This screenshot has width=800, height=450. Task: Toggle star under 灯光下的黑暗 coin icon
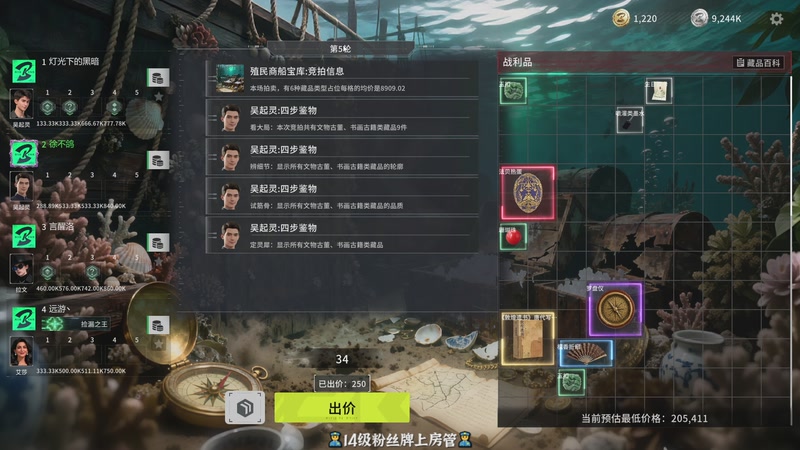point(159,96)
